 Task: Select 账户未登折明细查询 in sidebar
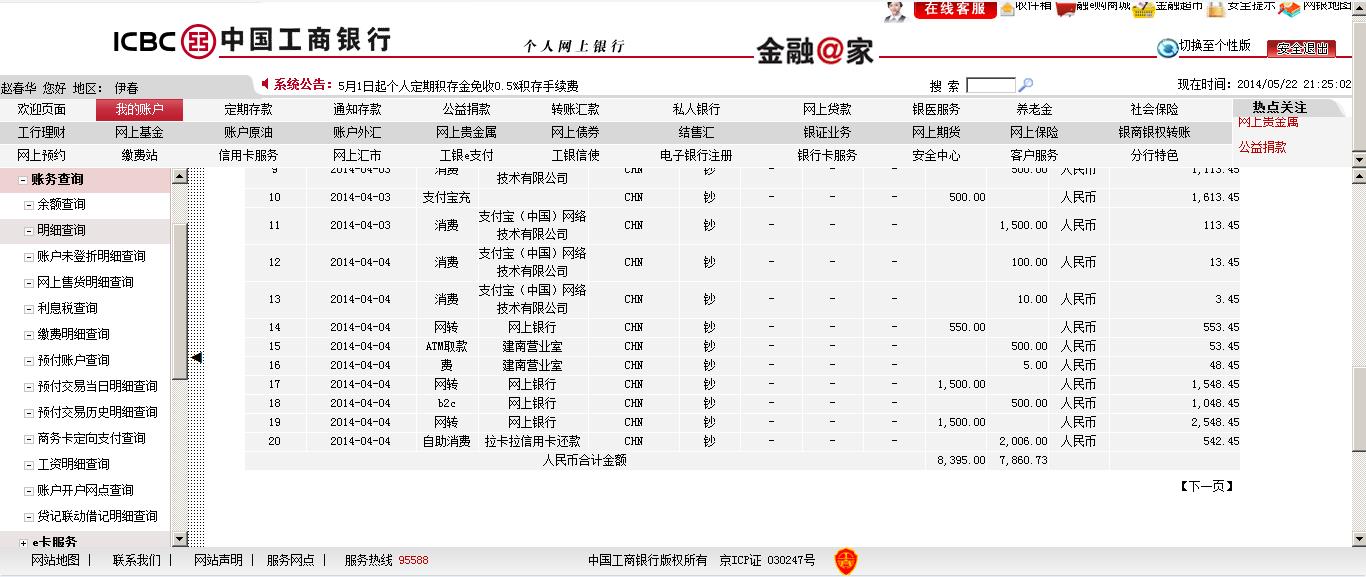click(91, 256)
